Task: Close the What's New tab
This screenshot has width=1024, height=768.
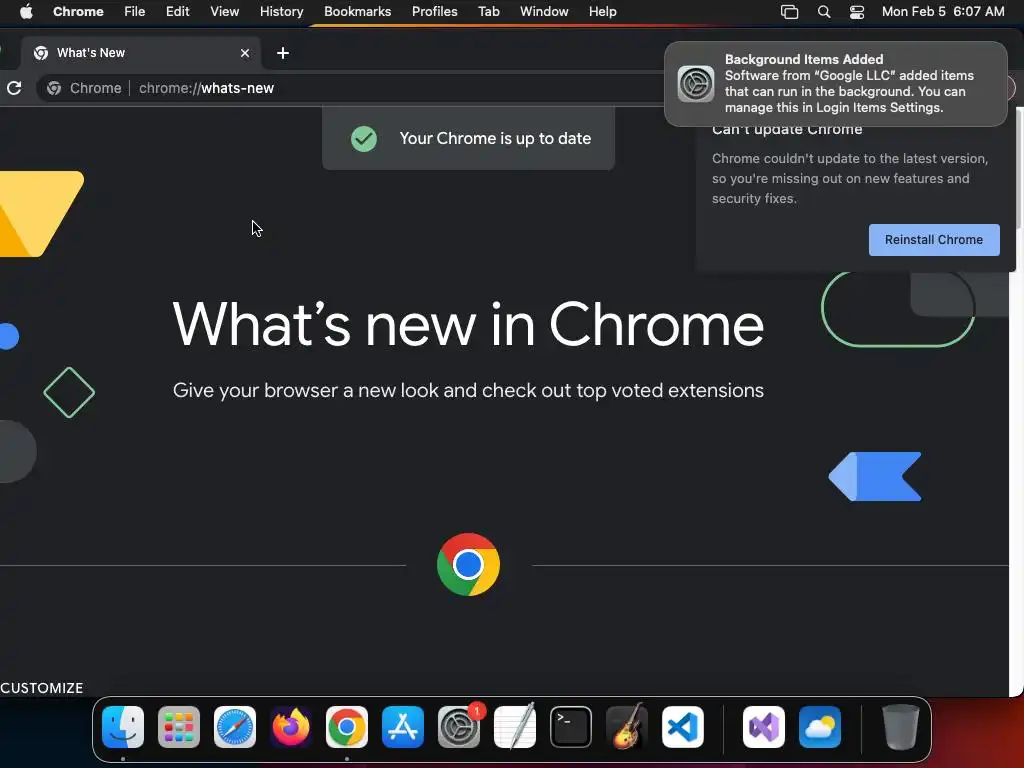Action: coord(245,53)
